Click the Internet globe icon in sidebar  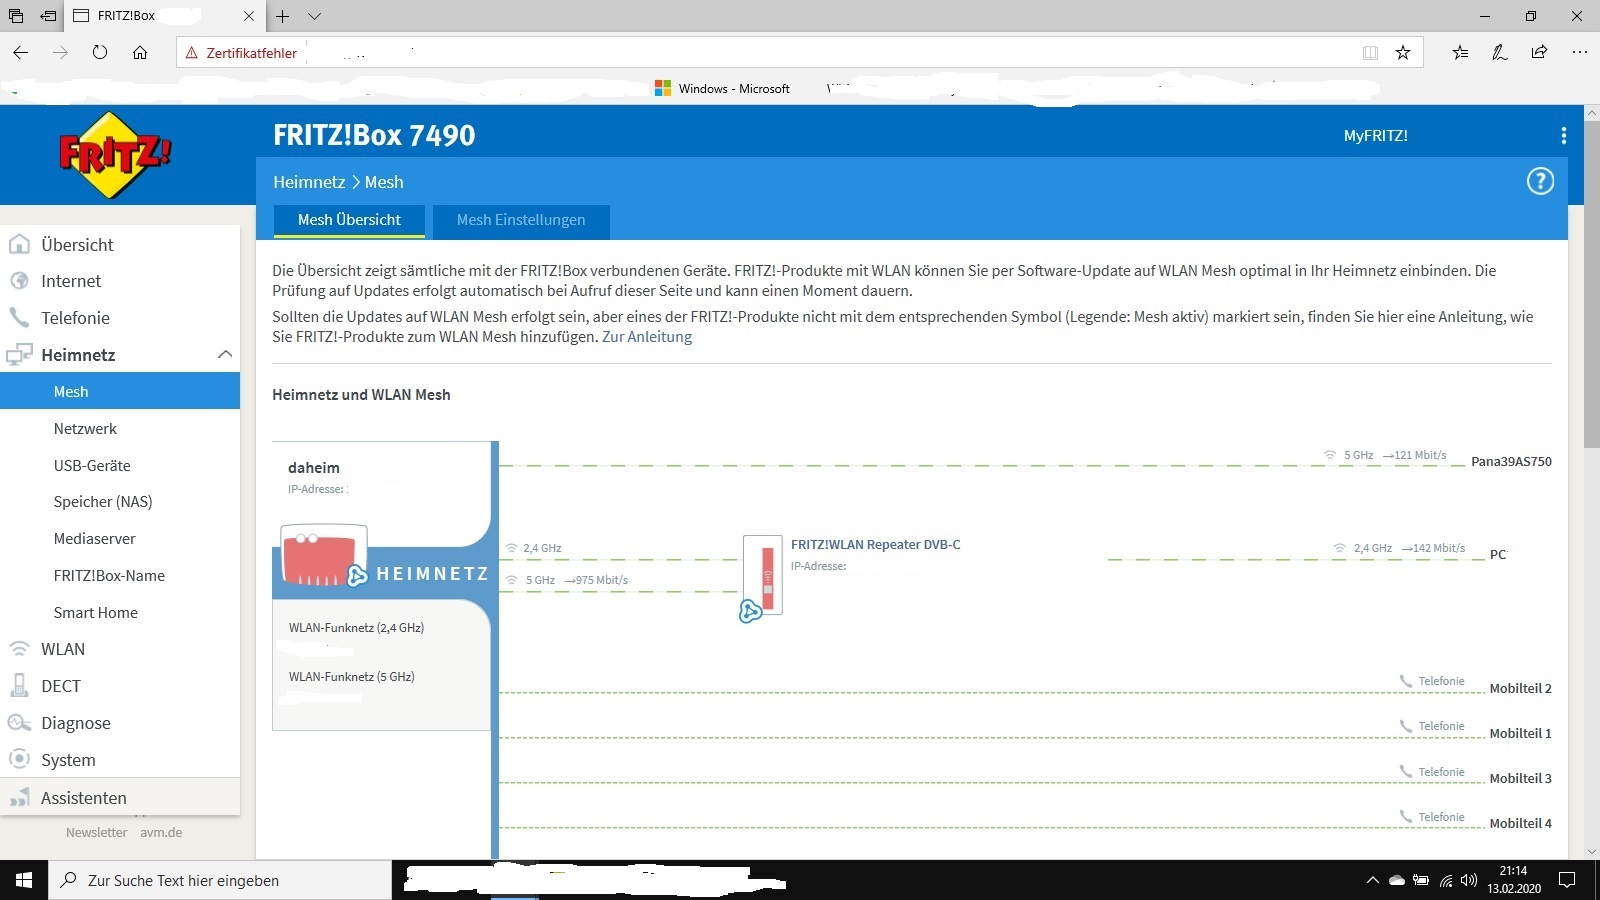[19, 281]
